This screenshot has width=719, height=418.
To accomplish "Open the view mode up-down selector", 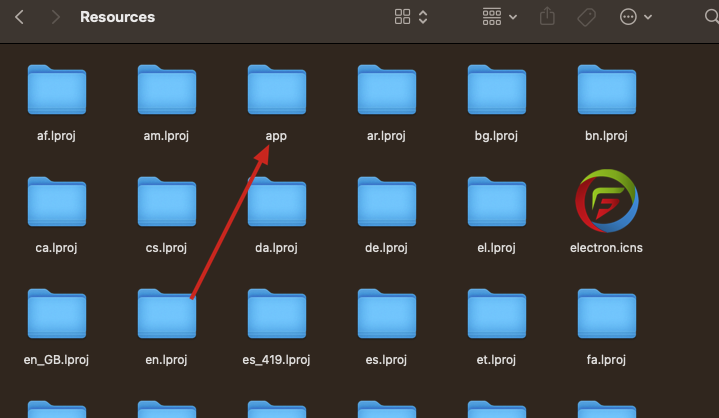I will (x=423, y=17).
